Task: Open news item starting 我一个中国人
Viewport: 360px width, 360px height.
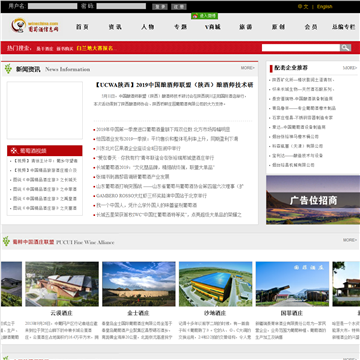Action: pyautogui.click(x=146, y=205)
